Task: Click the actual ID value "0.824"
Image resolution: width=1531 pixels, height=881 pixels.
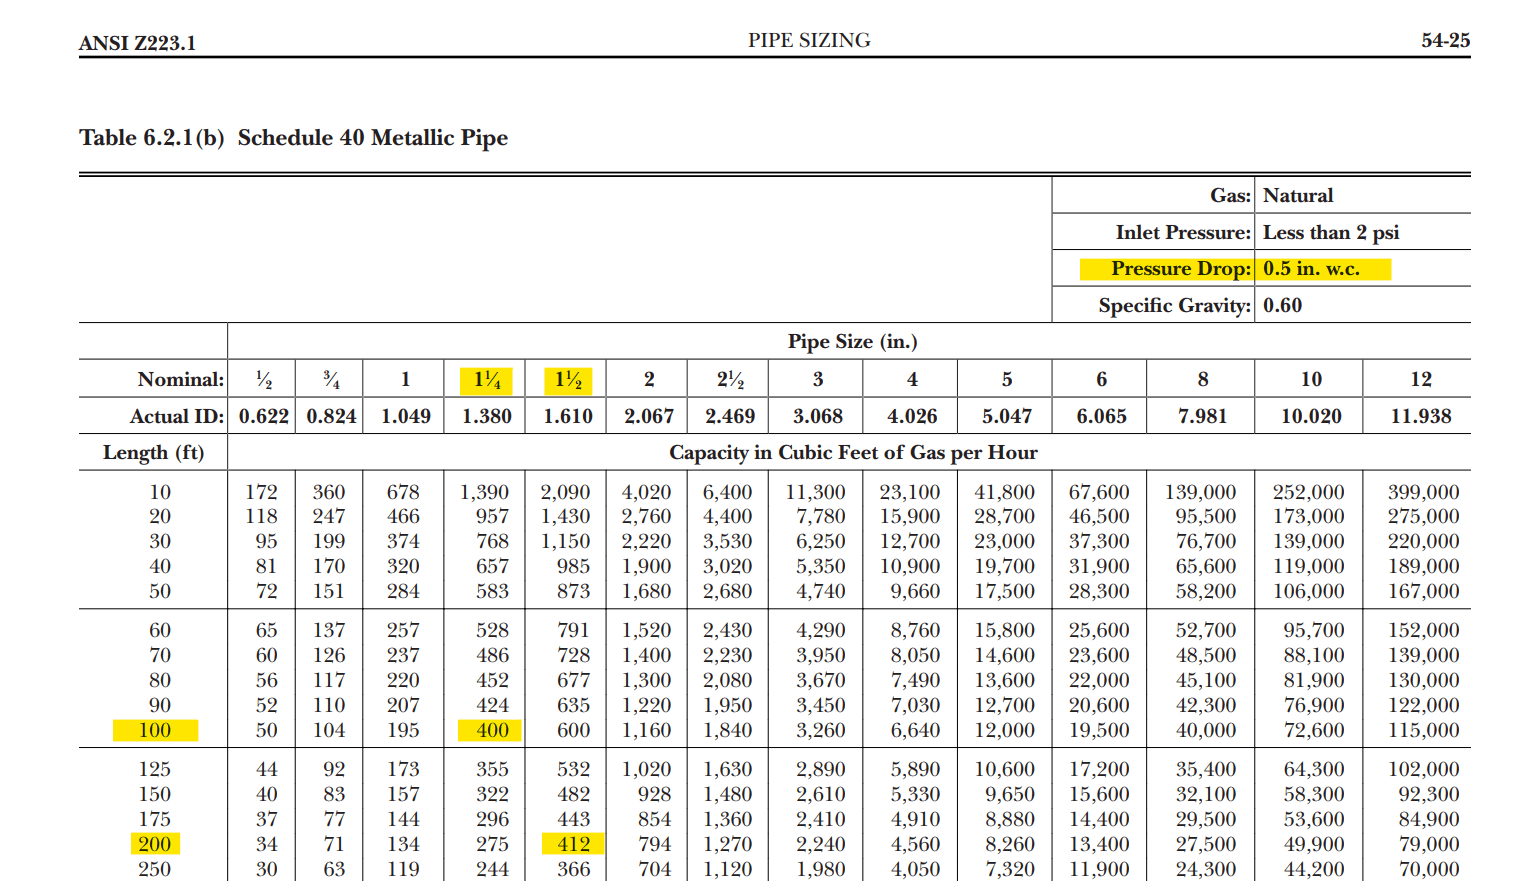Action: click(331, 416)
